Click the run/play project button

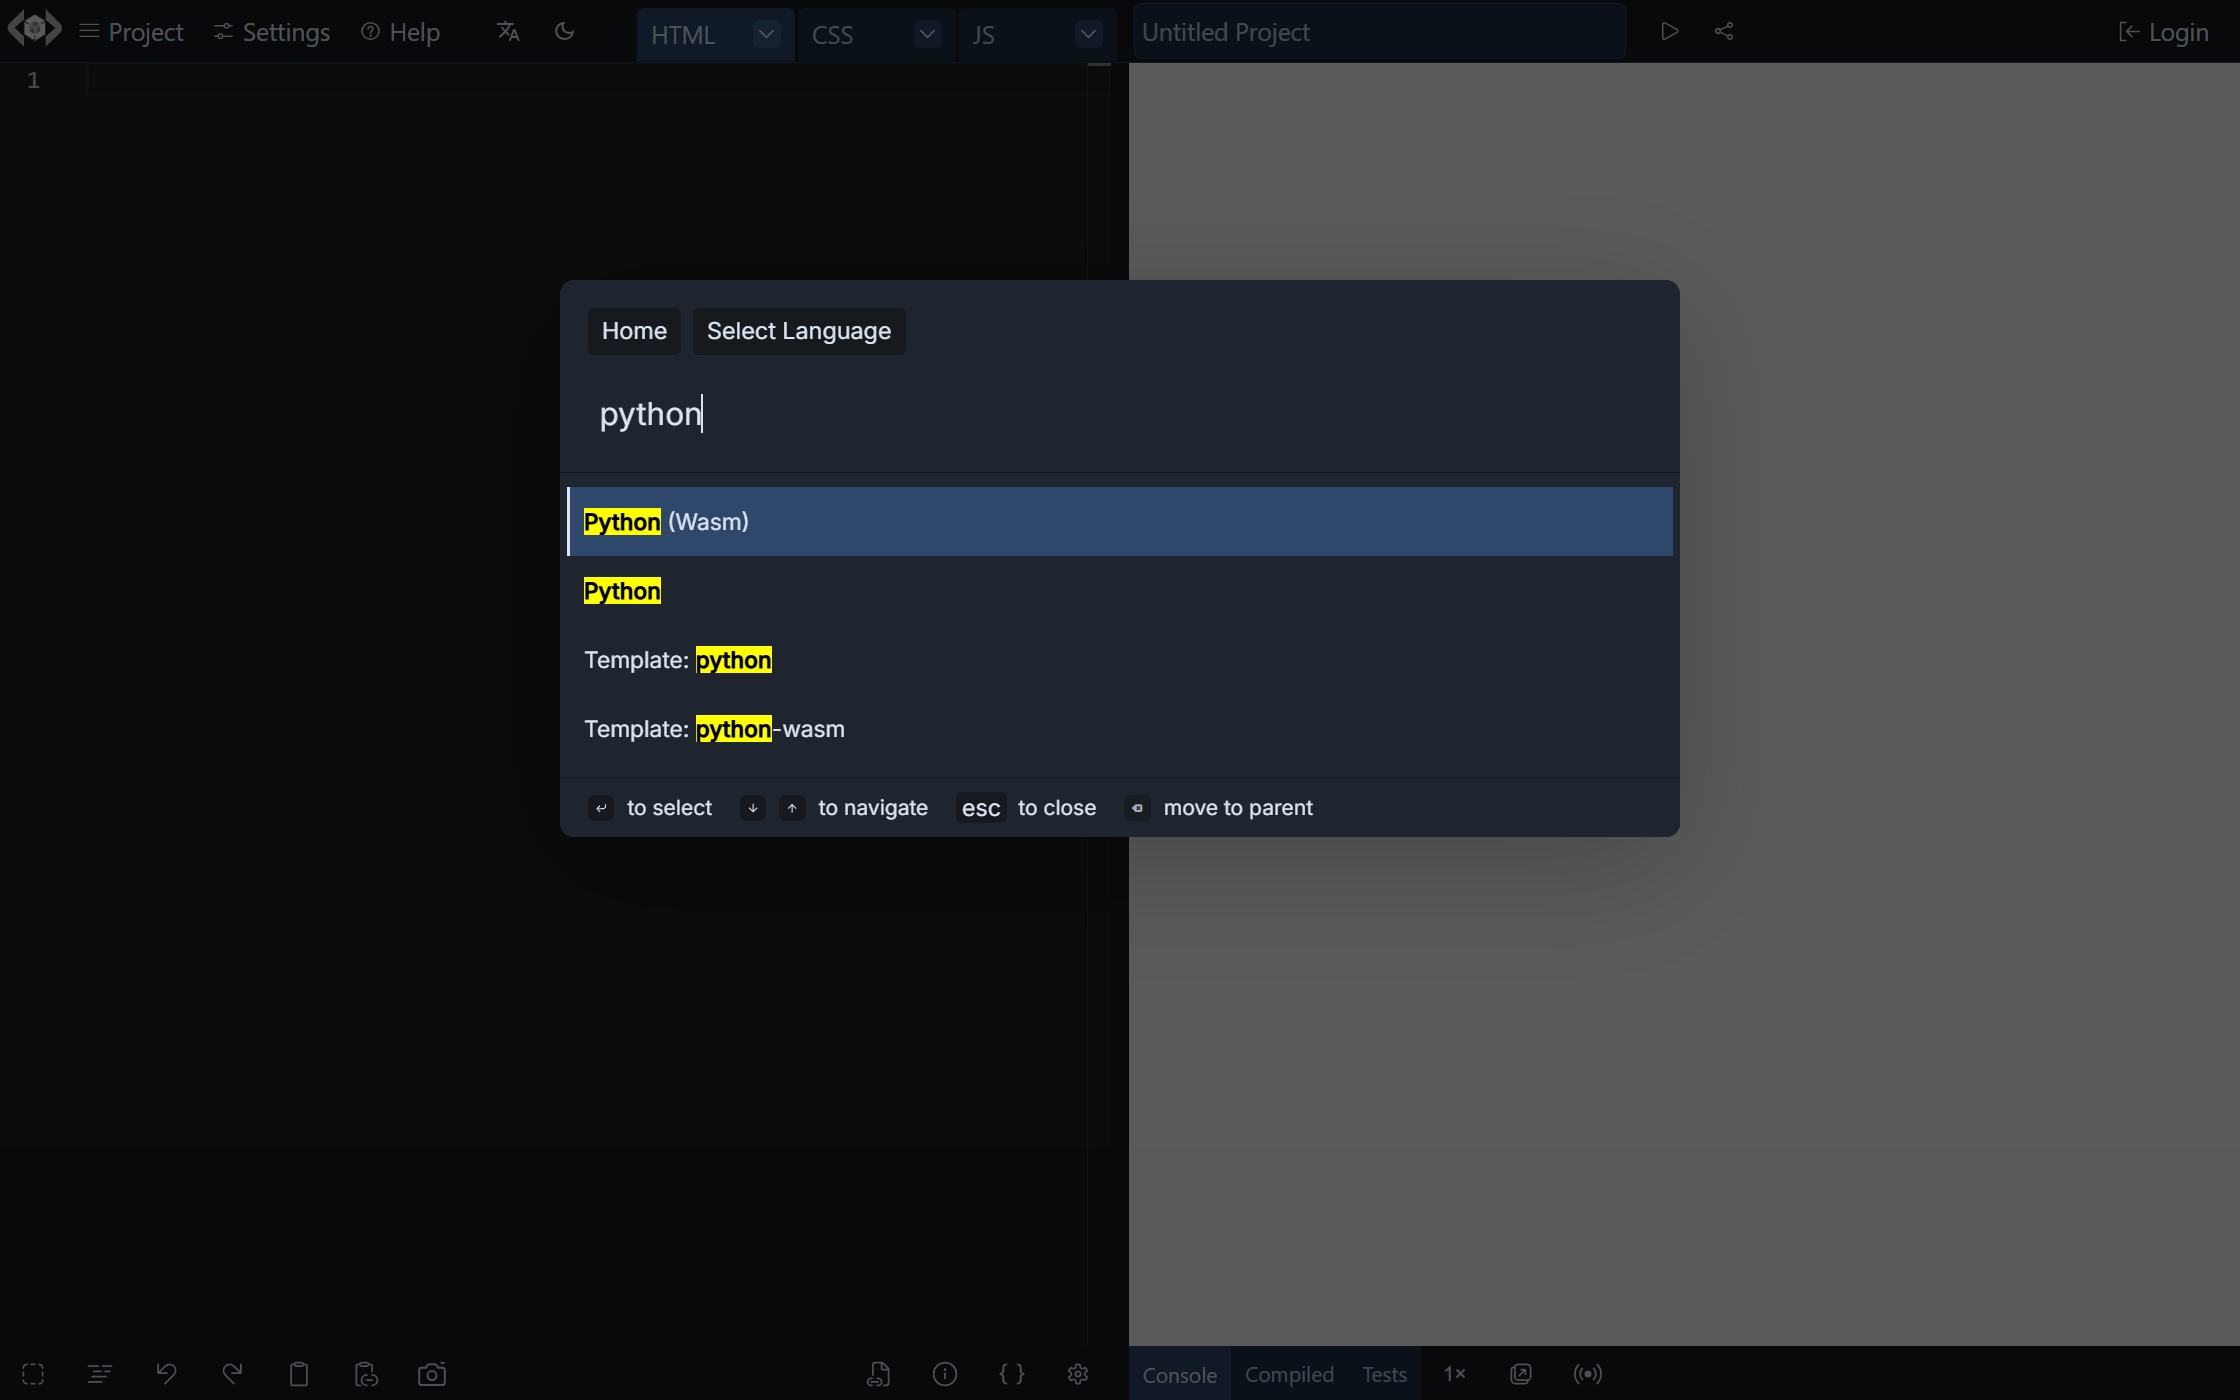pos(1669,29)
